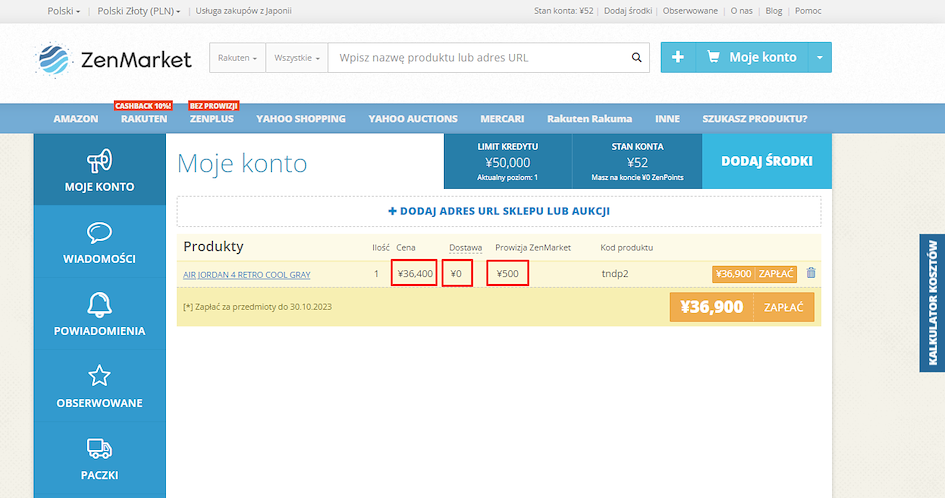Viewport: 945px width, 498px height.
Task: Click the Dostawa column header
Action: 465,248
